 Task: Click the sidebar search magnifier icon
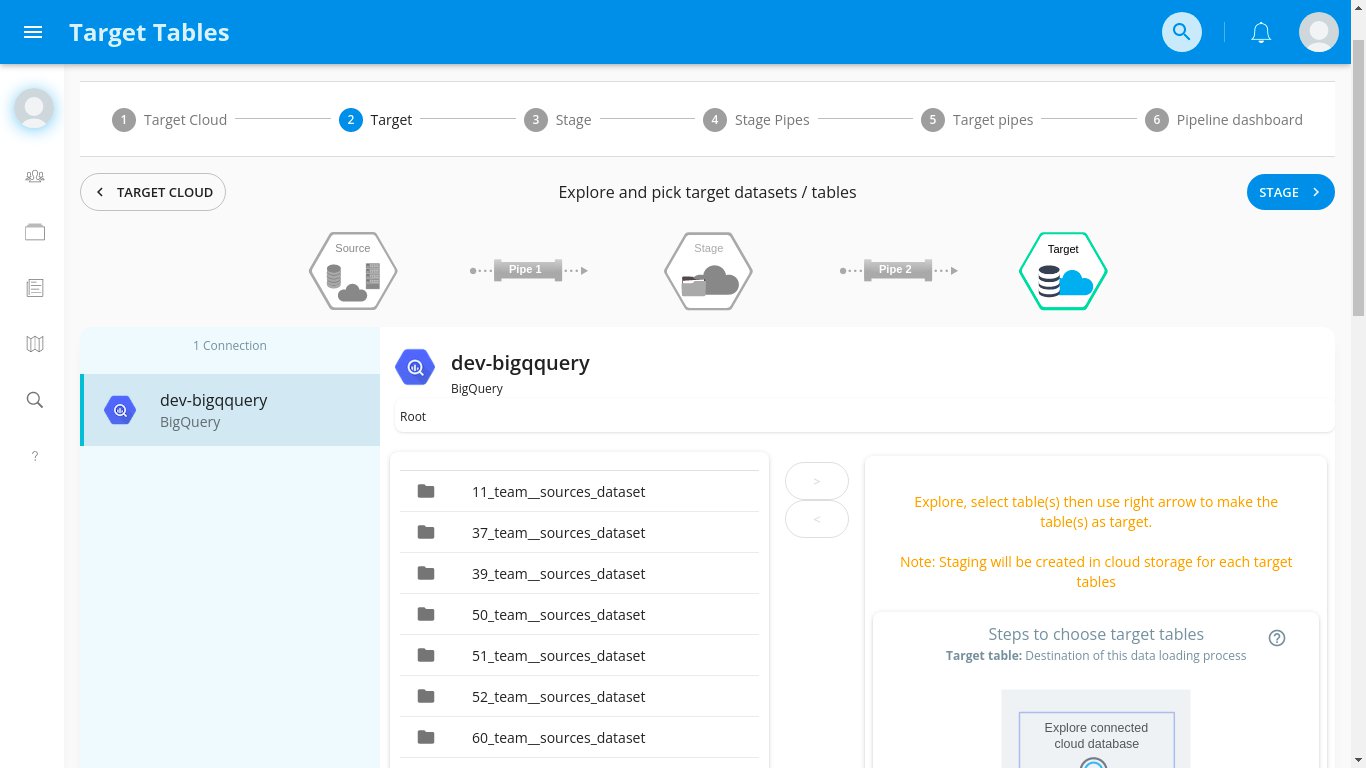pyautogui.click(x=35, y=400)
